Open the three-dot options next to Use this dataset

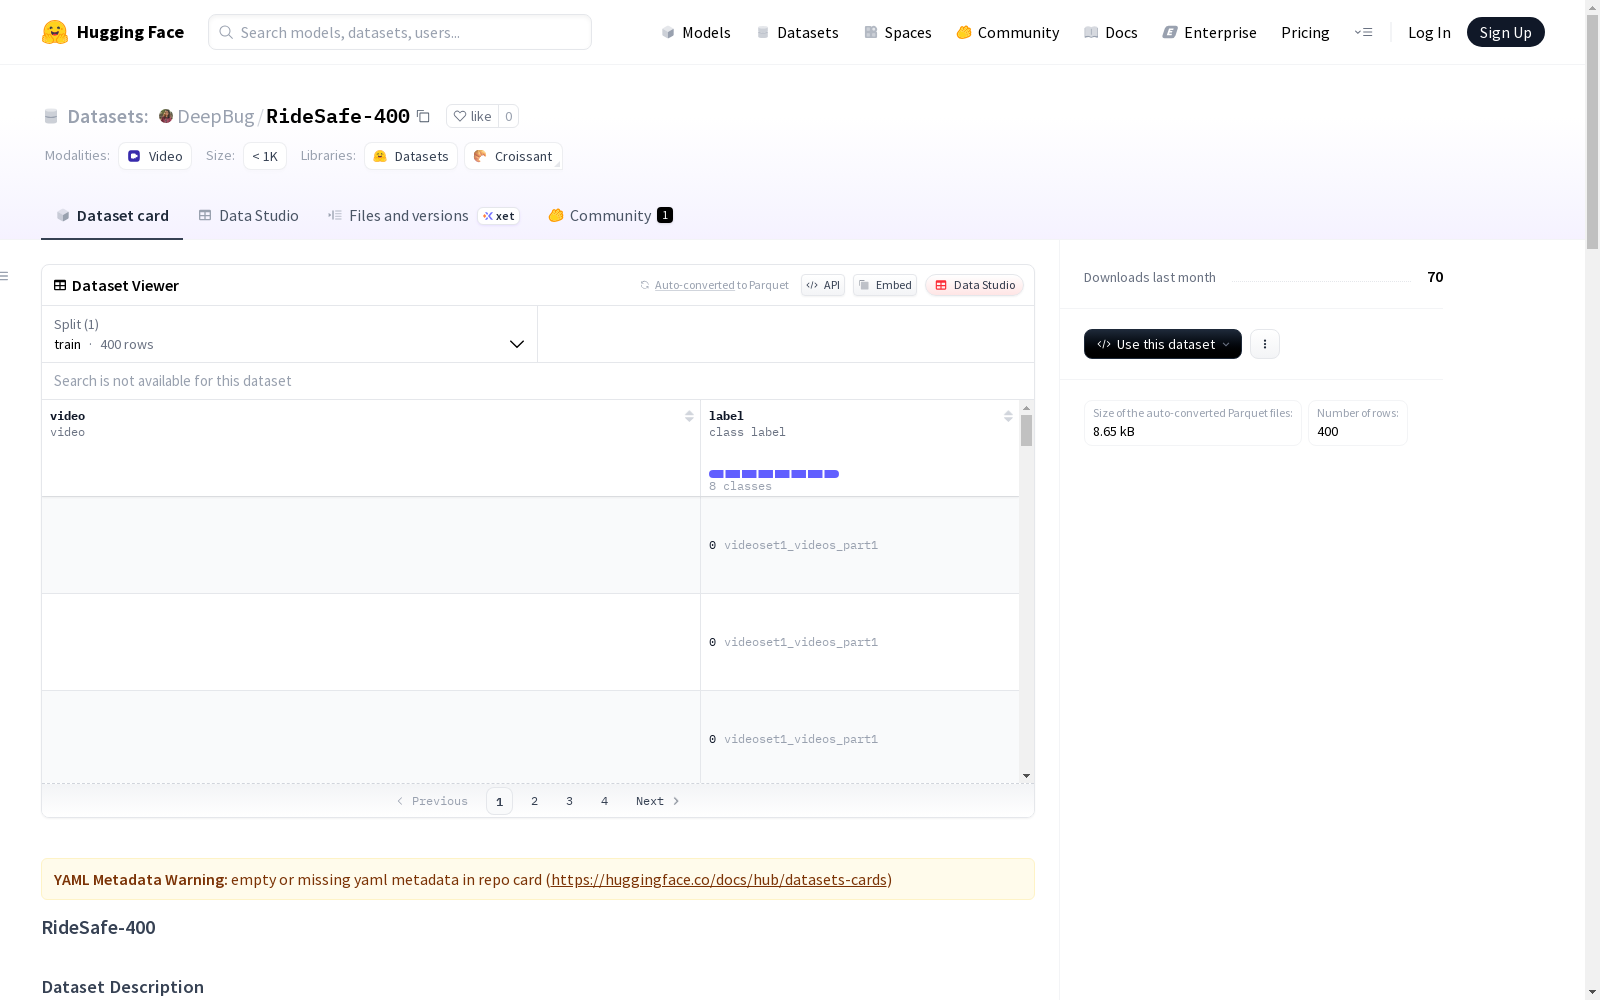coord(1265,344)
